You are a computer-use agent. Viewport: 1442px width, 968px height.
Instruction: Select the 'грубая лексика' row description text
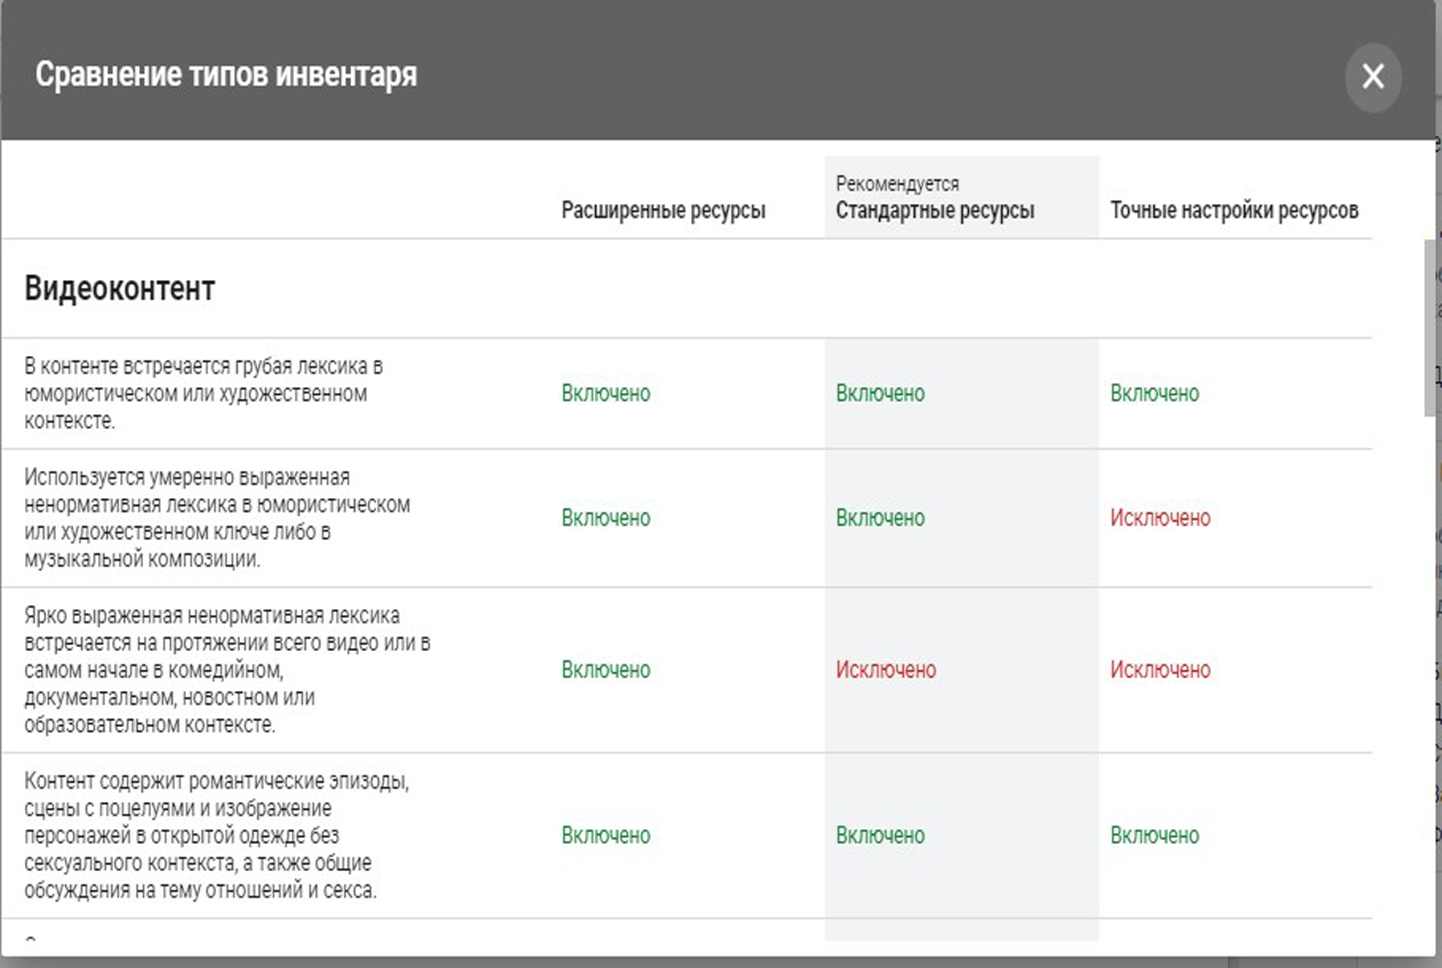point(204,393)
